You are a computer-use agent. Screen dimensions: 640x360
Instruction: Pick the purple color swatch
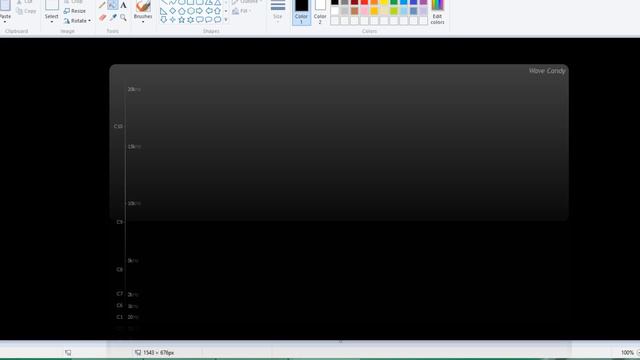423,2
